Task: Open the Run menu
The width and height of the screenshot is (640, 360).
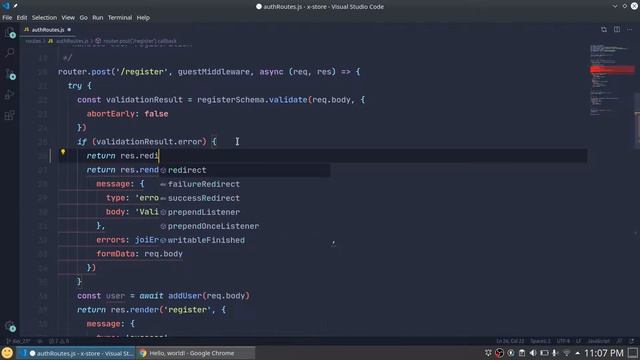Action: [98, 18]
